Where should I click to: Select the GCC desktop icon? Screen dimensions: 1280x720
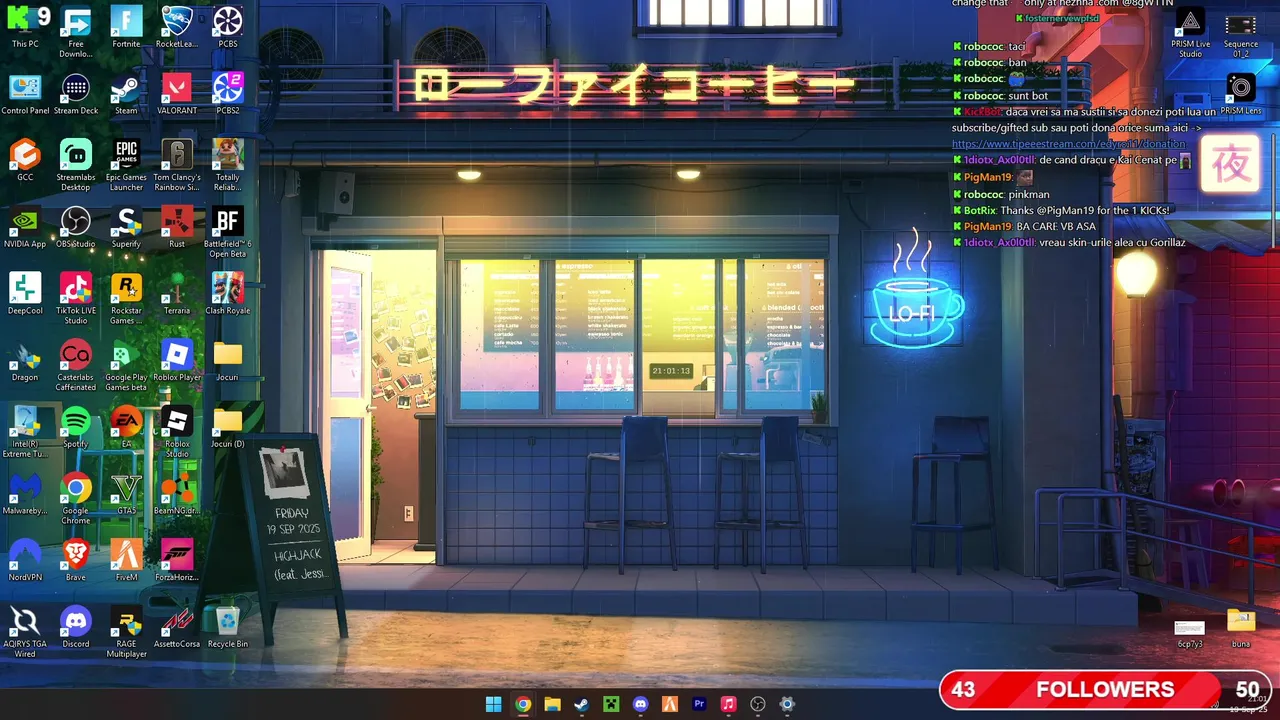click(25, 161)
